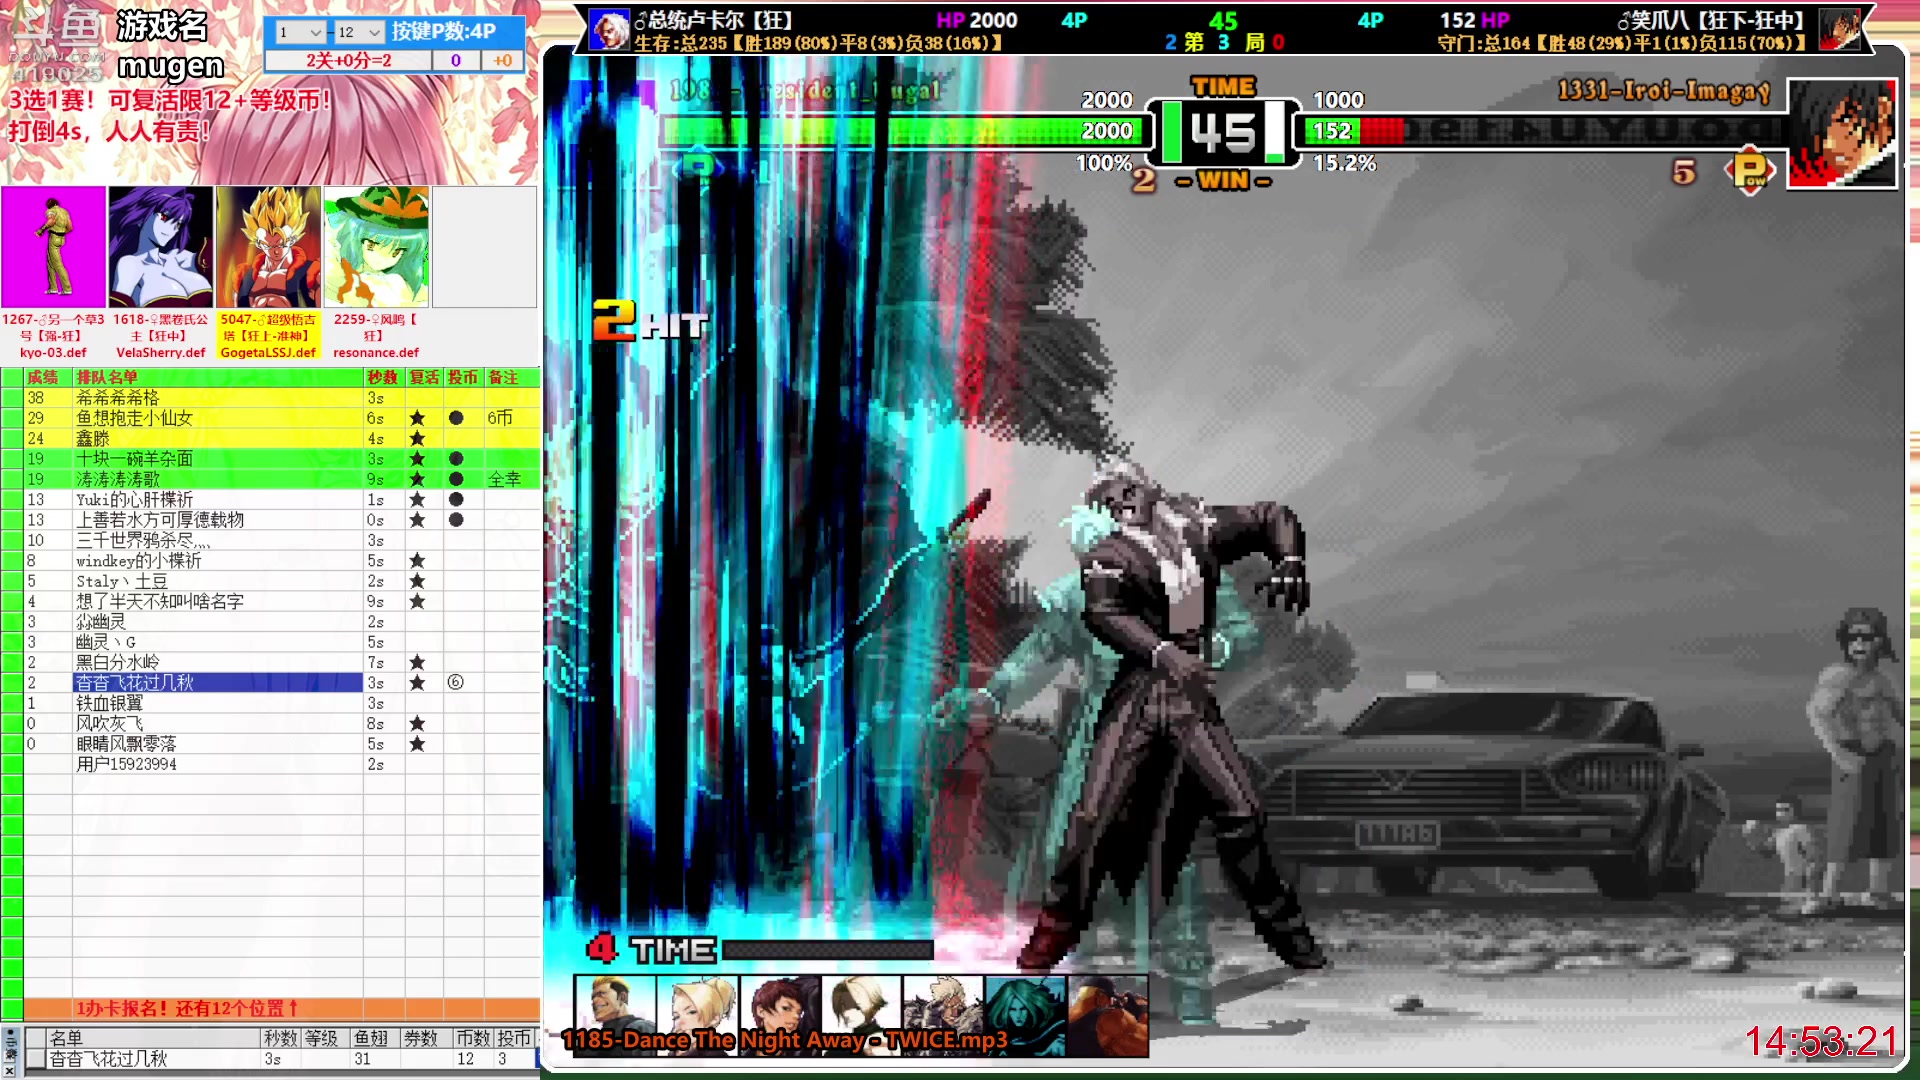Click the star icon in 十块一碗羊杂面 row
The height and width of the screenshot is (1080, 1920).
(x=417, y=459)
